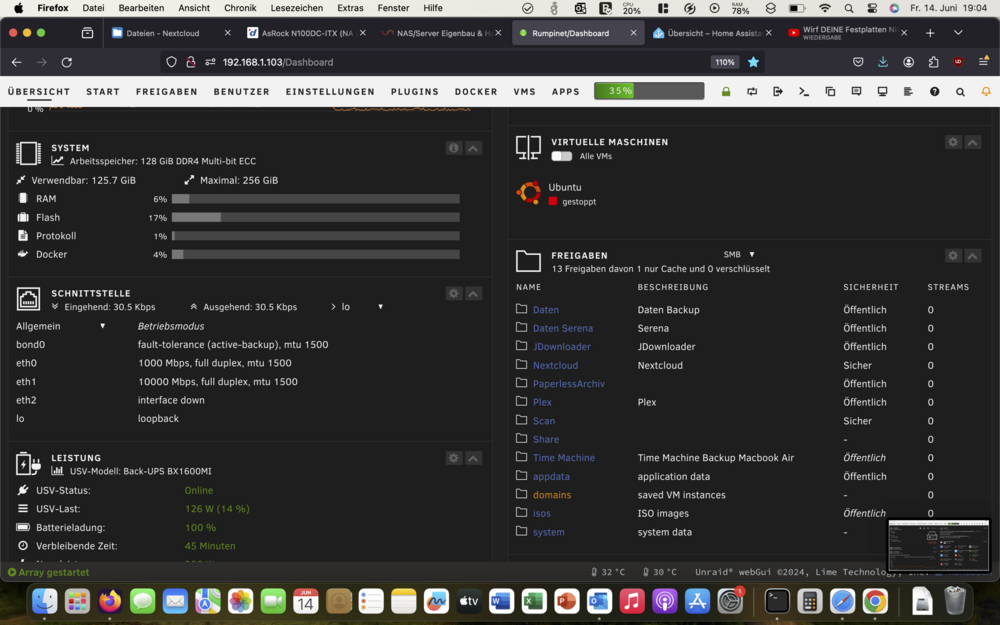Click the 35% array usage progress bar
The width and height of the screenshot is (1000, 625).
pos(649,91)
